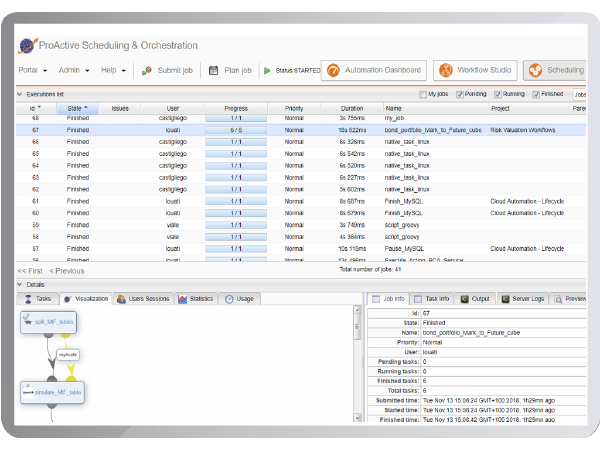Click the split_MtF_tables task node icon
The height and width of the screenshot is (450, 600).
pos(27,319)
